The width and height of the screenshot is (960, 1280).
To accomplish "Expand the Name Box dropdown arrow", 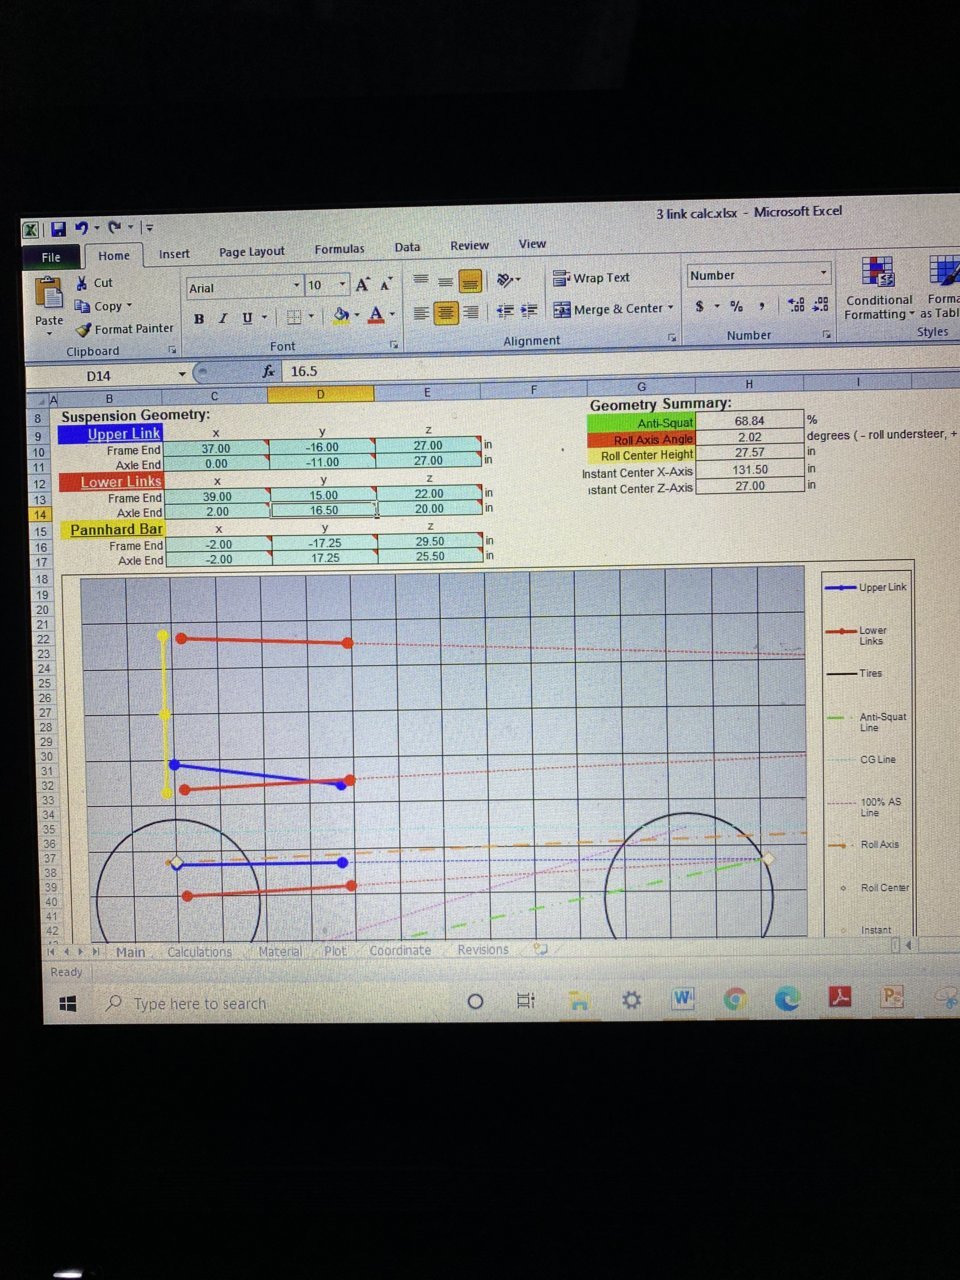I will (182, 374).
